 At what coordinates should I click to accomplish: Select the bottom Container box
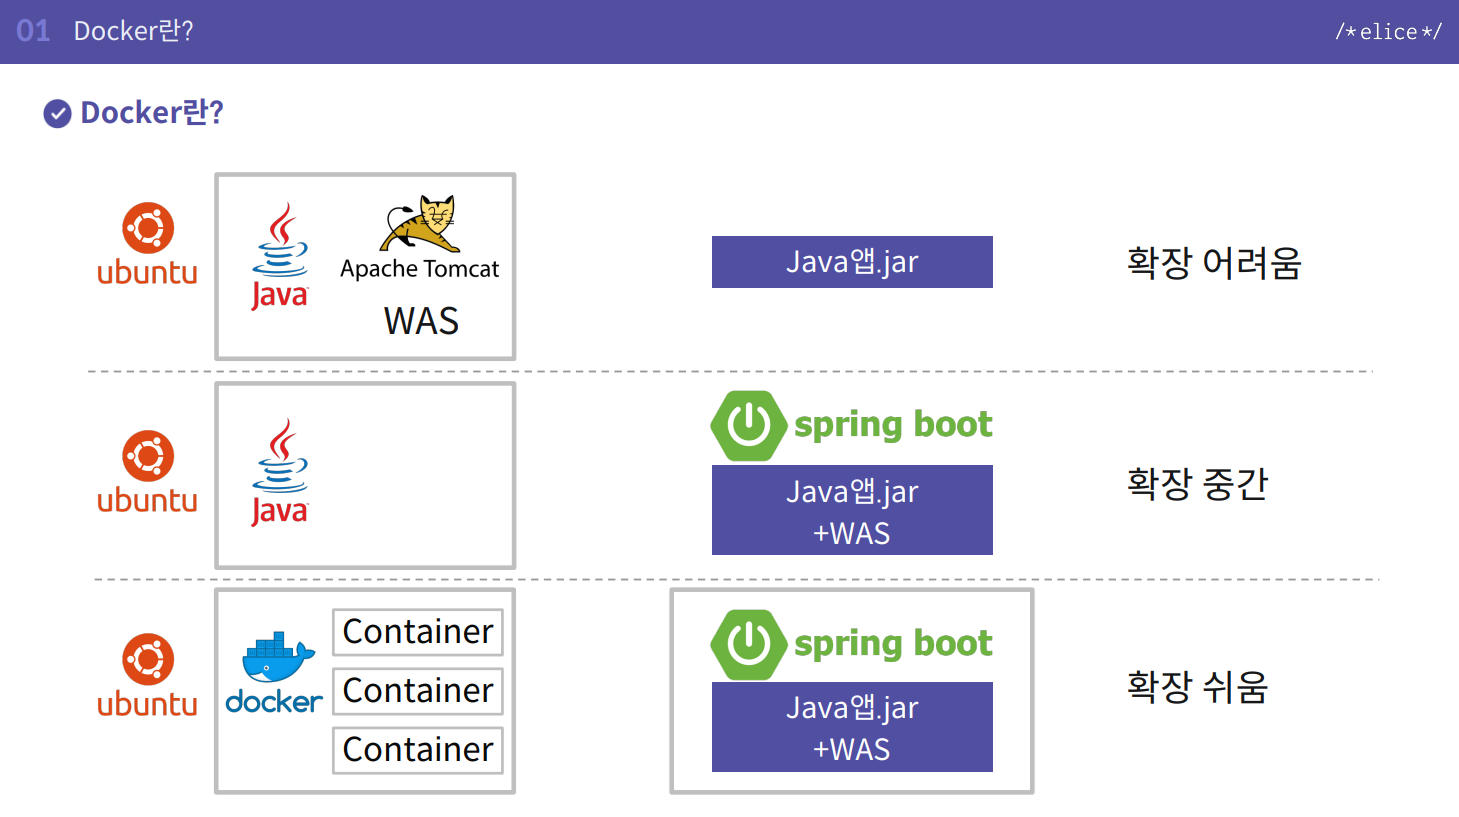[x=418, y=750]
